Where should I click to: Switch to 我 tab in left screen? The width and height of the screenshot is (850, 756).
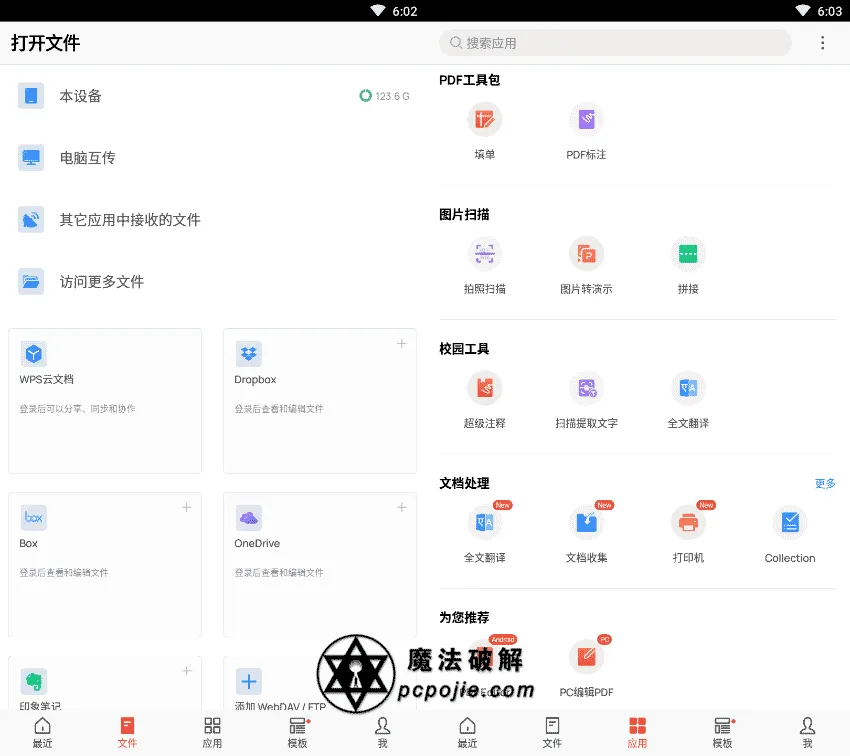(x=383, y=733)
